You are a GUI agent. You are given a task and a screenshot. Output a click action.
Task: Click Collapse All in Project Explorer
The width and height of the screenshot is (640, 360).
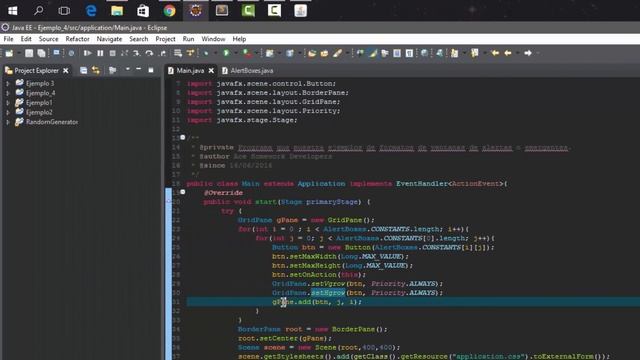[x=83, y=71]
